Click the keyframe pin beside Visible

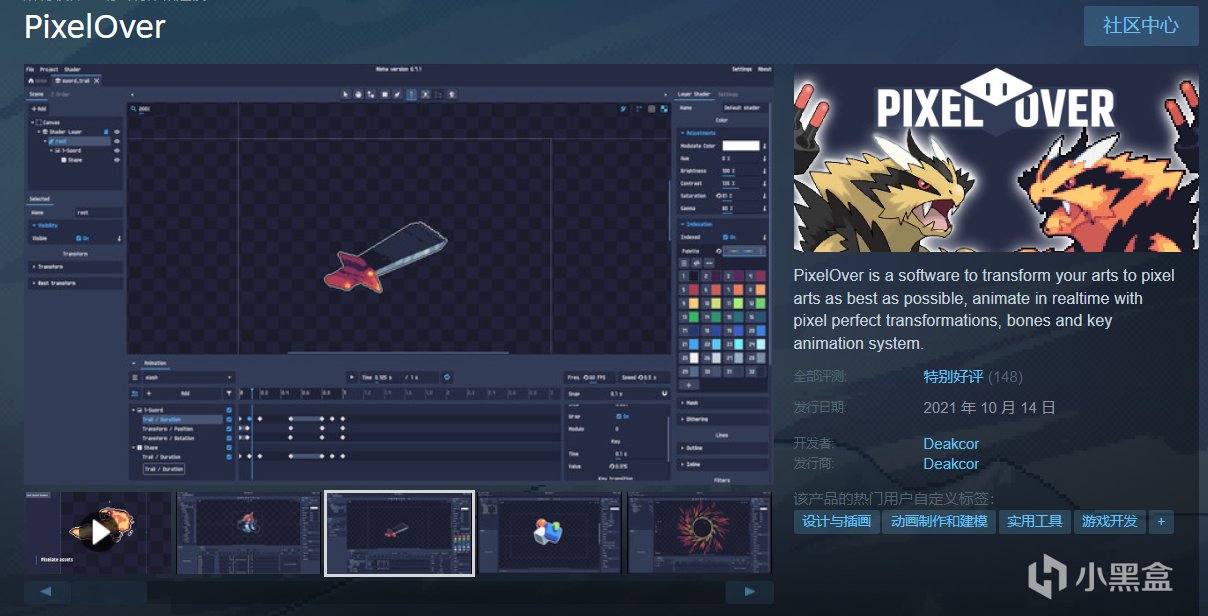pyautogui.click(x=119, y=239)
